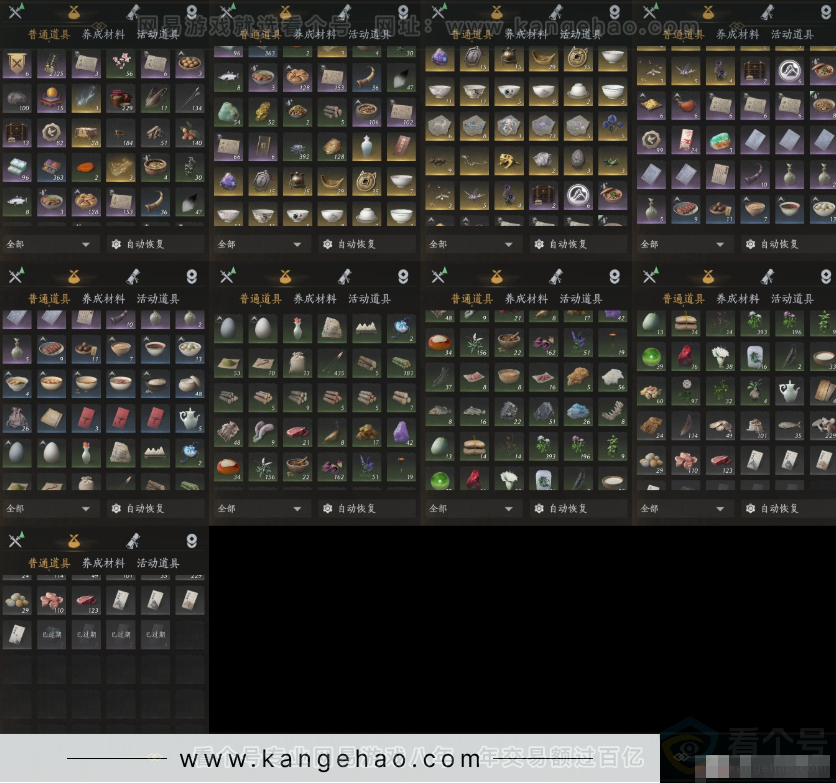This screenshot has height=783, width=836.
Task: Click crossed swords icon in first top-row panel
Action: [x=16, y=11]
